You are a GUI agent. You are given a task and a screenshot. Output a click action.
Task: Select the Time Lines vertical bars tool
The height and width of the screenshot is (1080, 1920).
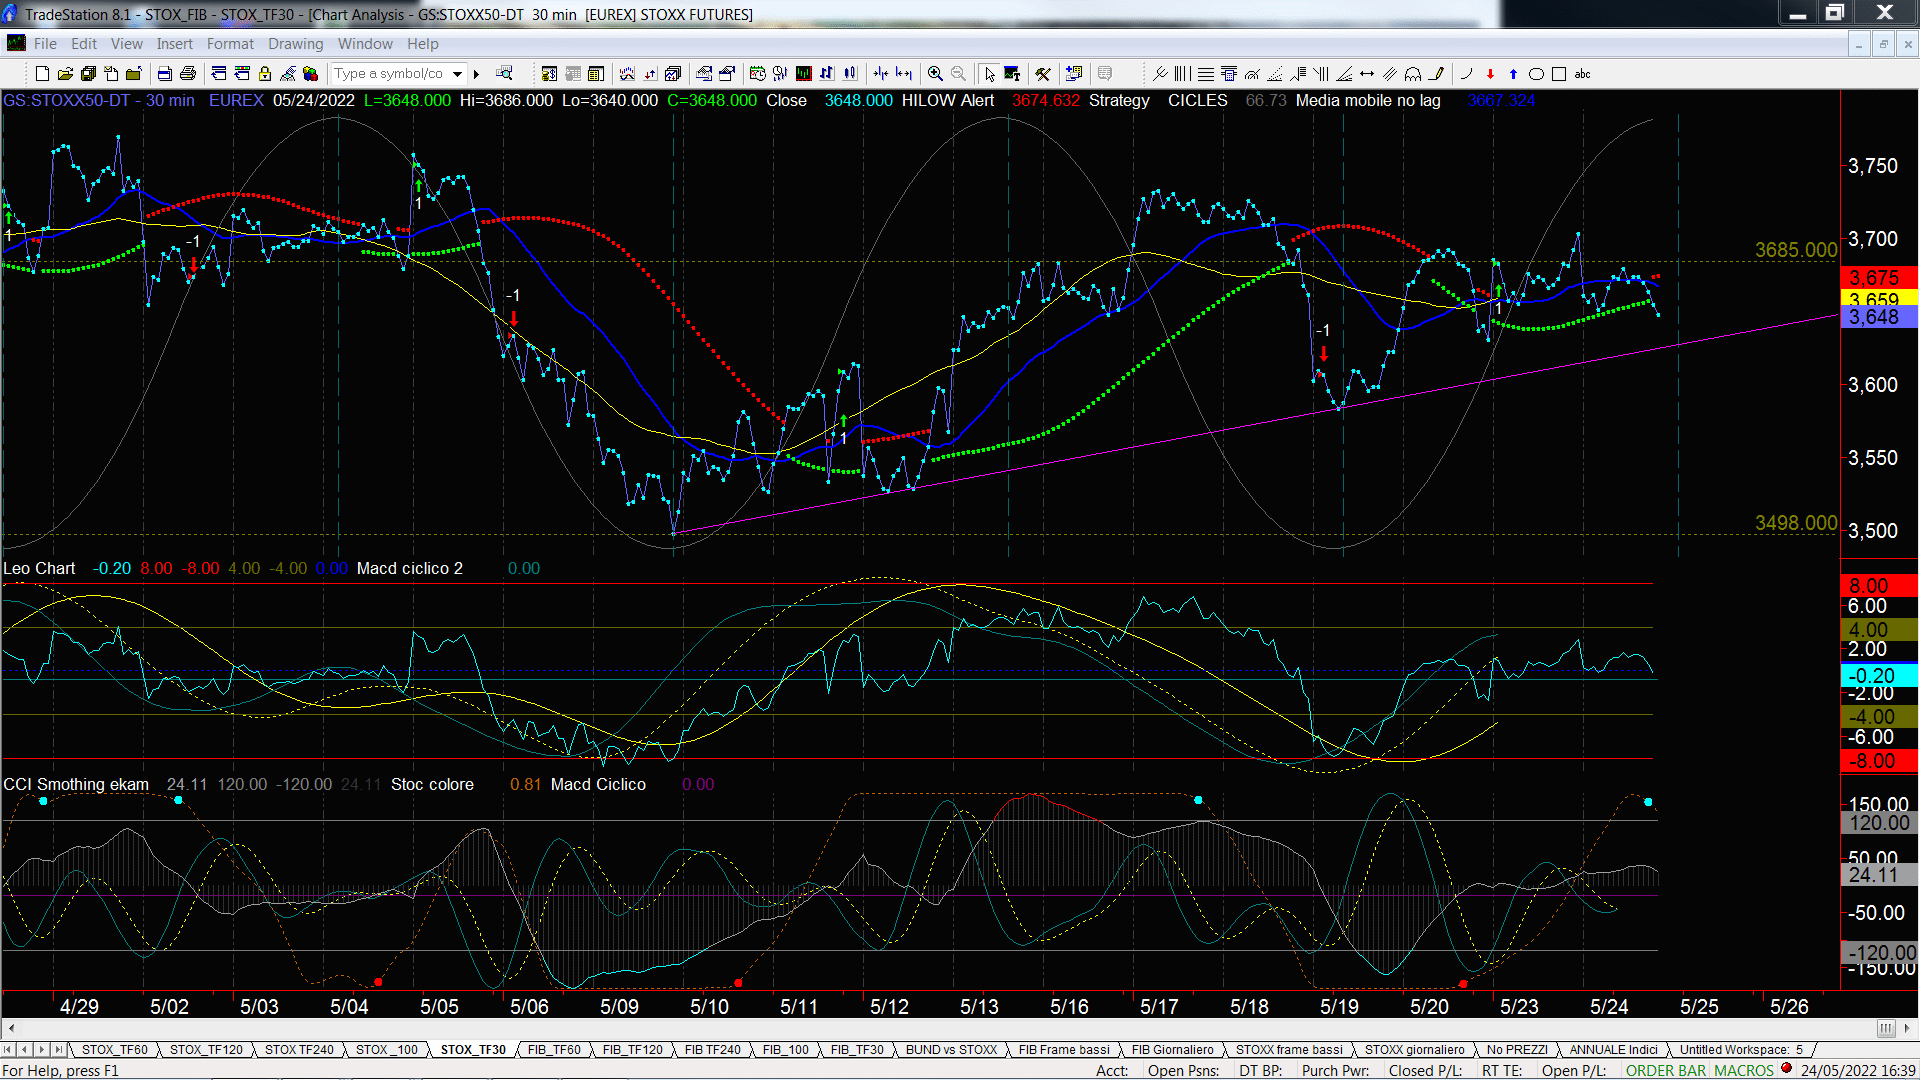pos(1182,74)
